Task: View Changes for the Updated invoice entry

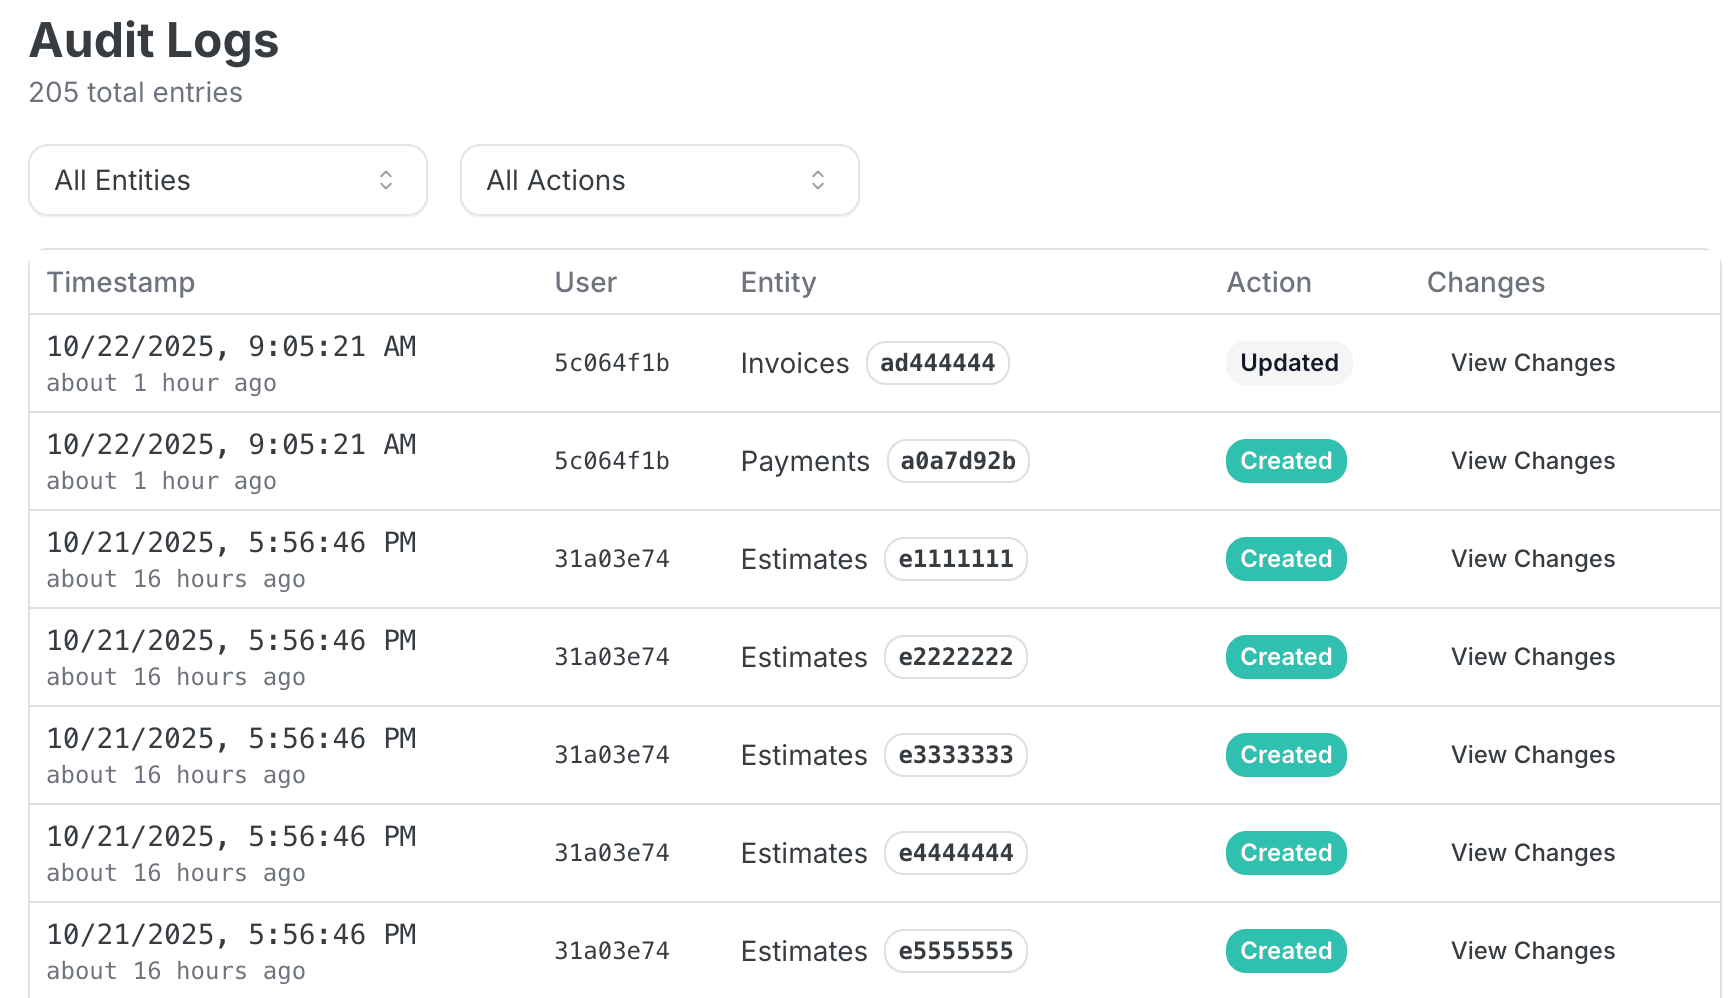Action: coord(1532,363)
